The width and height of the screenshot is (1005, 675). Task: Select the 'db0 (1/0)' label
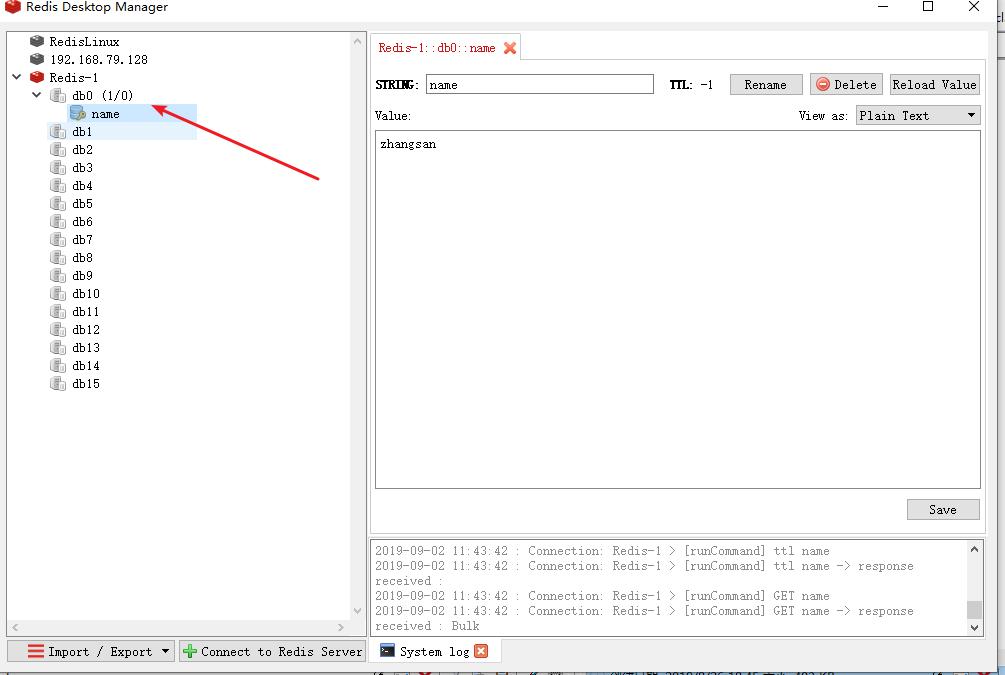[103, 96]
